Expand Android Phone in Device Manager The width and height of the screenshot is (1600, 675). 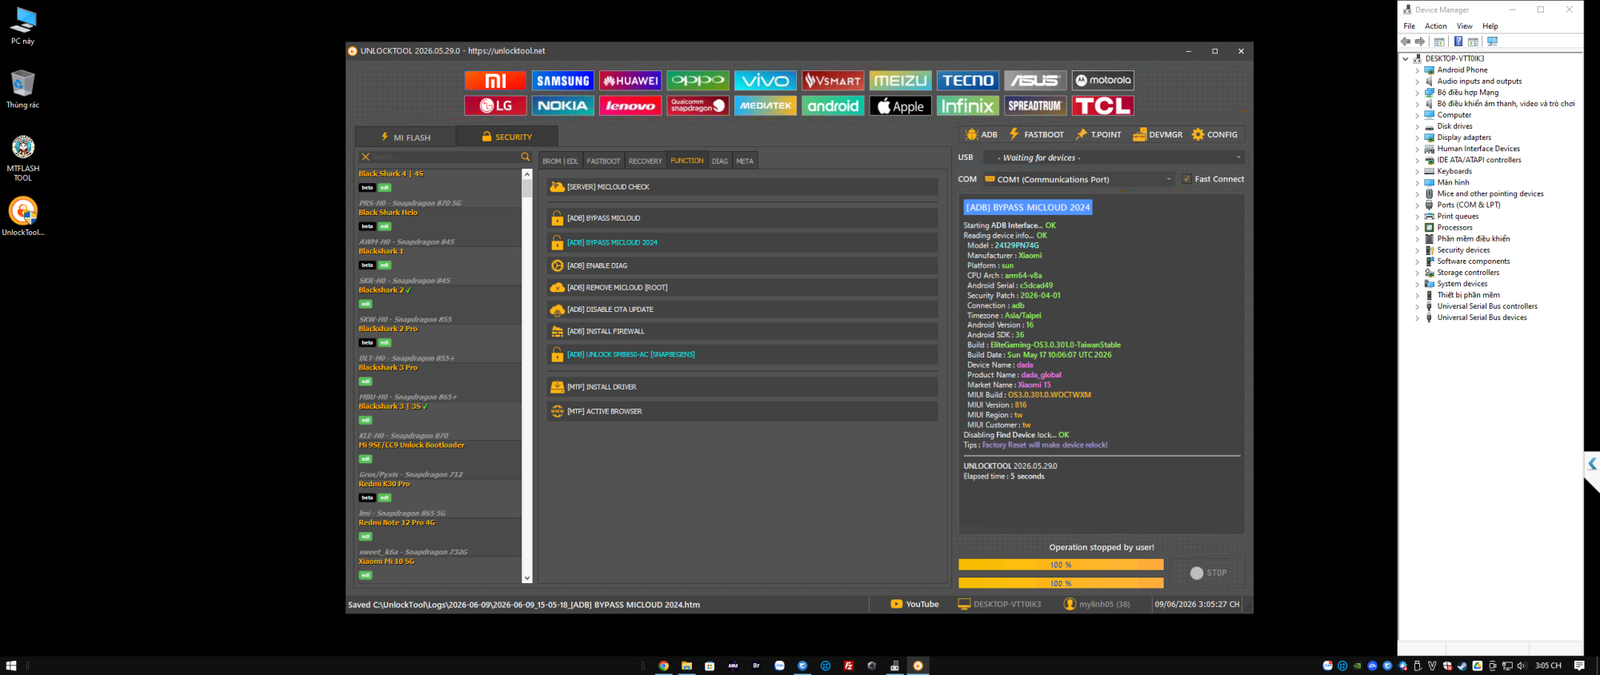(x=1417, y=70)
